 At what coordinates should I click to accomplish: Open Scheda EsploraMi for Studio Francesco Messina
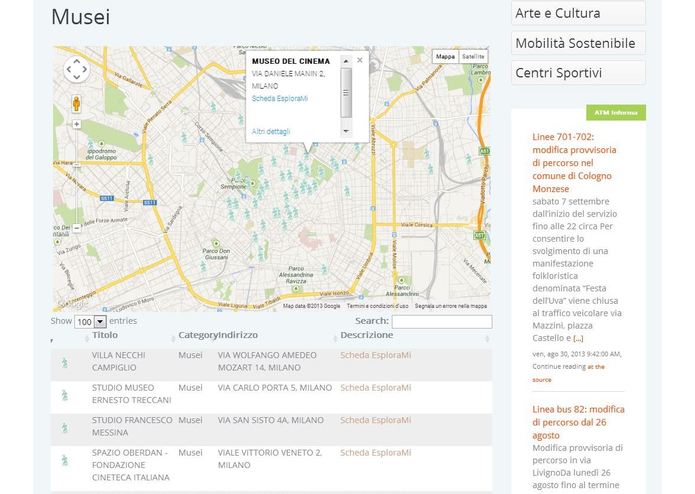point(376,420)
